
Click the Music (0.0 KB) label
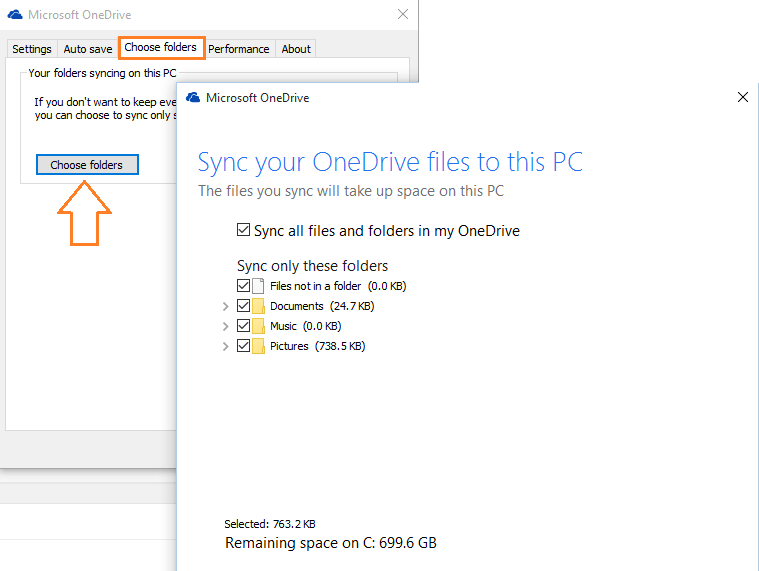pos(305,326)
